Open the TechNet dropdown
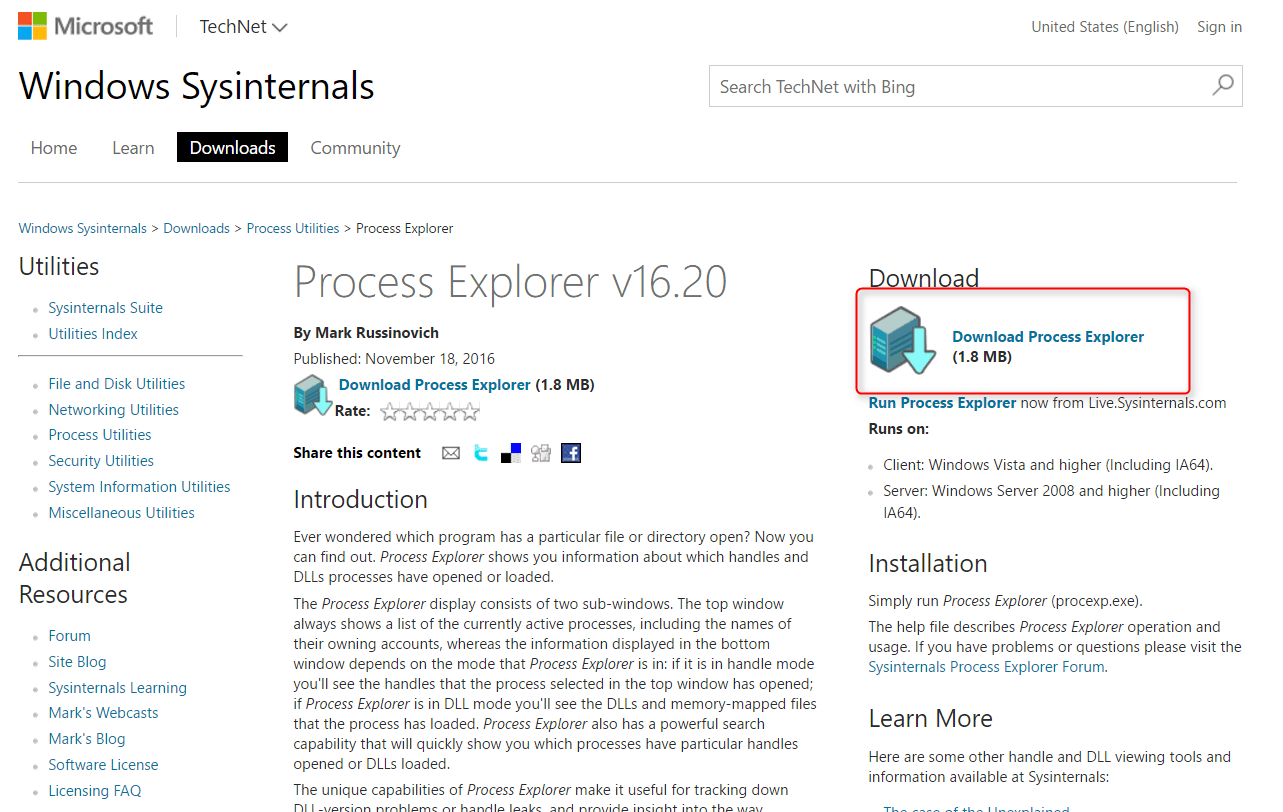 (242, 26)
